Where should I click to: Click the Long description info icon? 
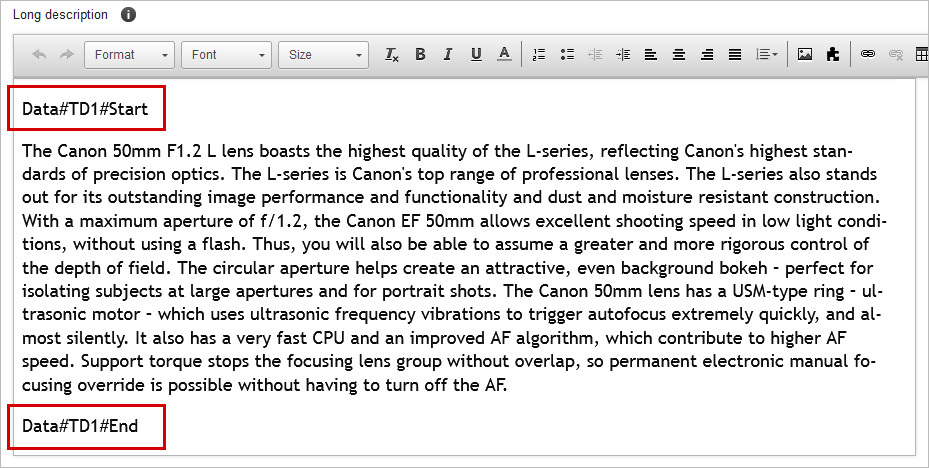(128, 15)
